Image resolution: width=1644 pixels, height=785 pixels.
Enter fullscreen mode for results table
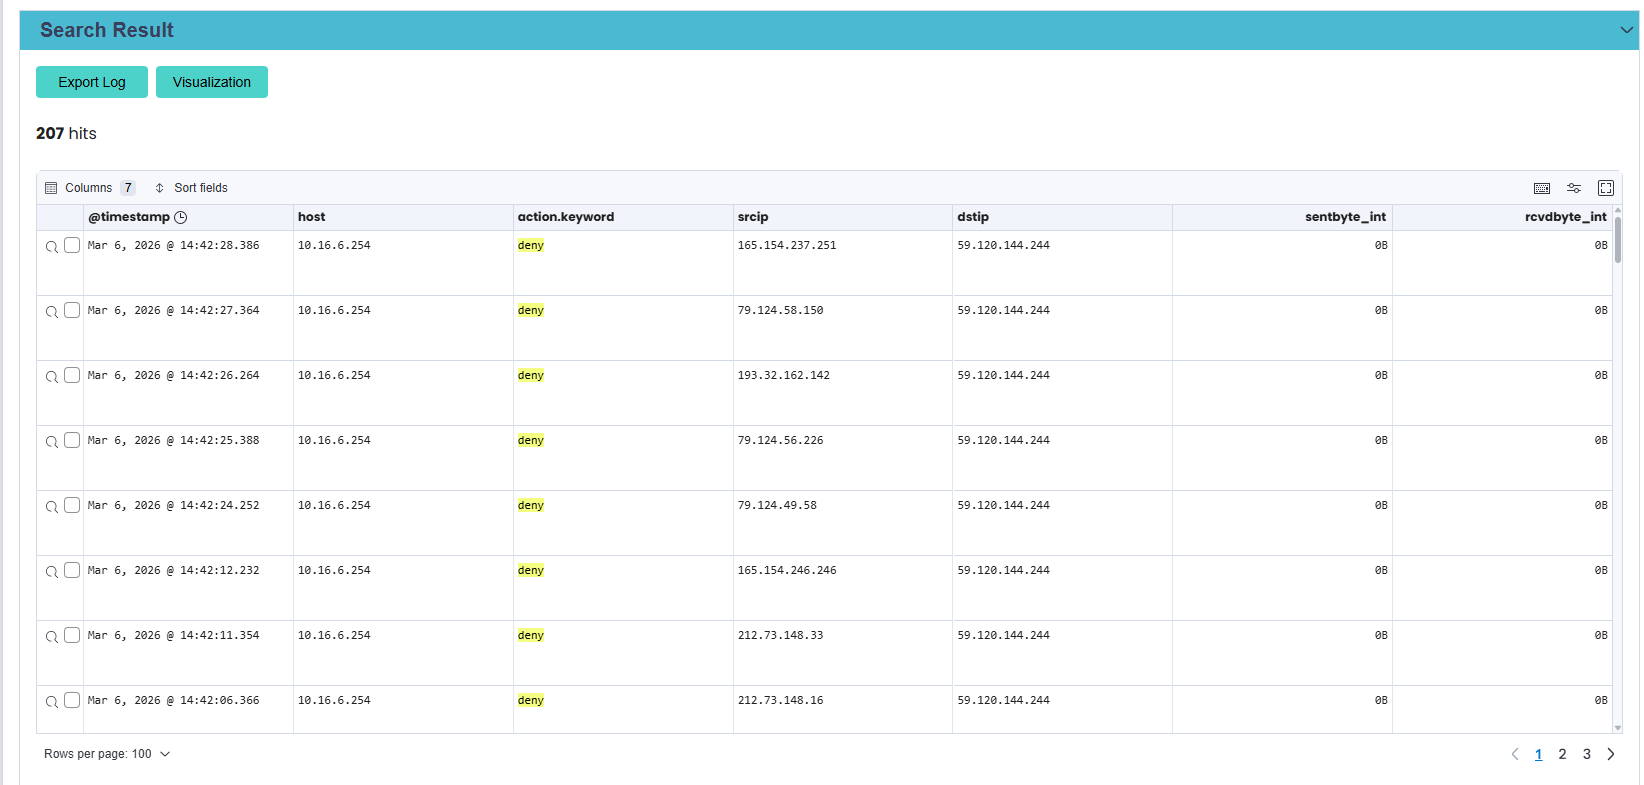pos(1606,188)
